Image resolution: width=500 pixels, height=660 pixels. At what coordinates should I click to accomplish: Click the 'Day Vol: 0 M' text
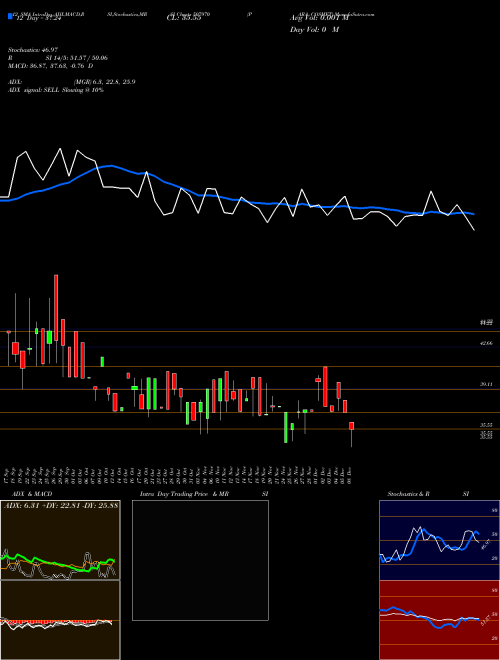(314, 30)
